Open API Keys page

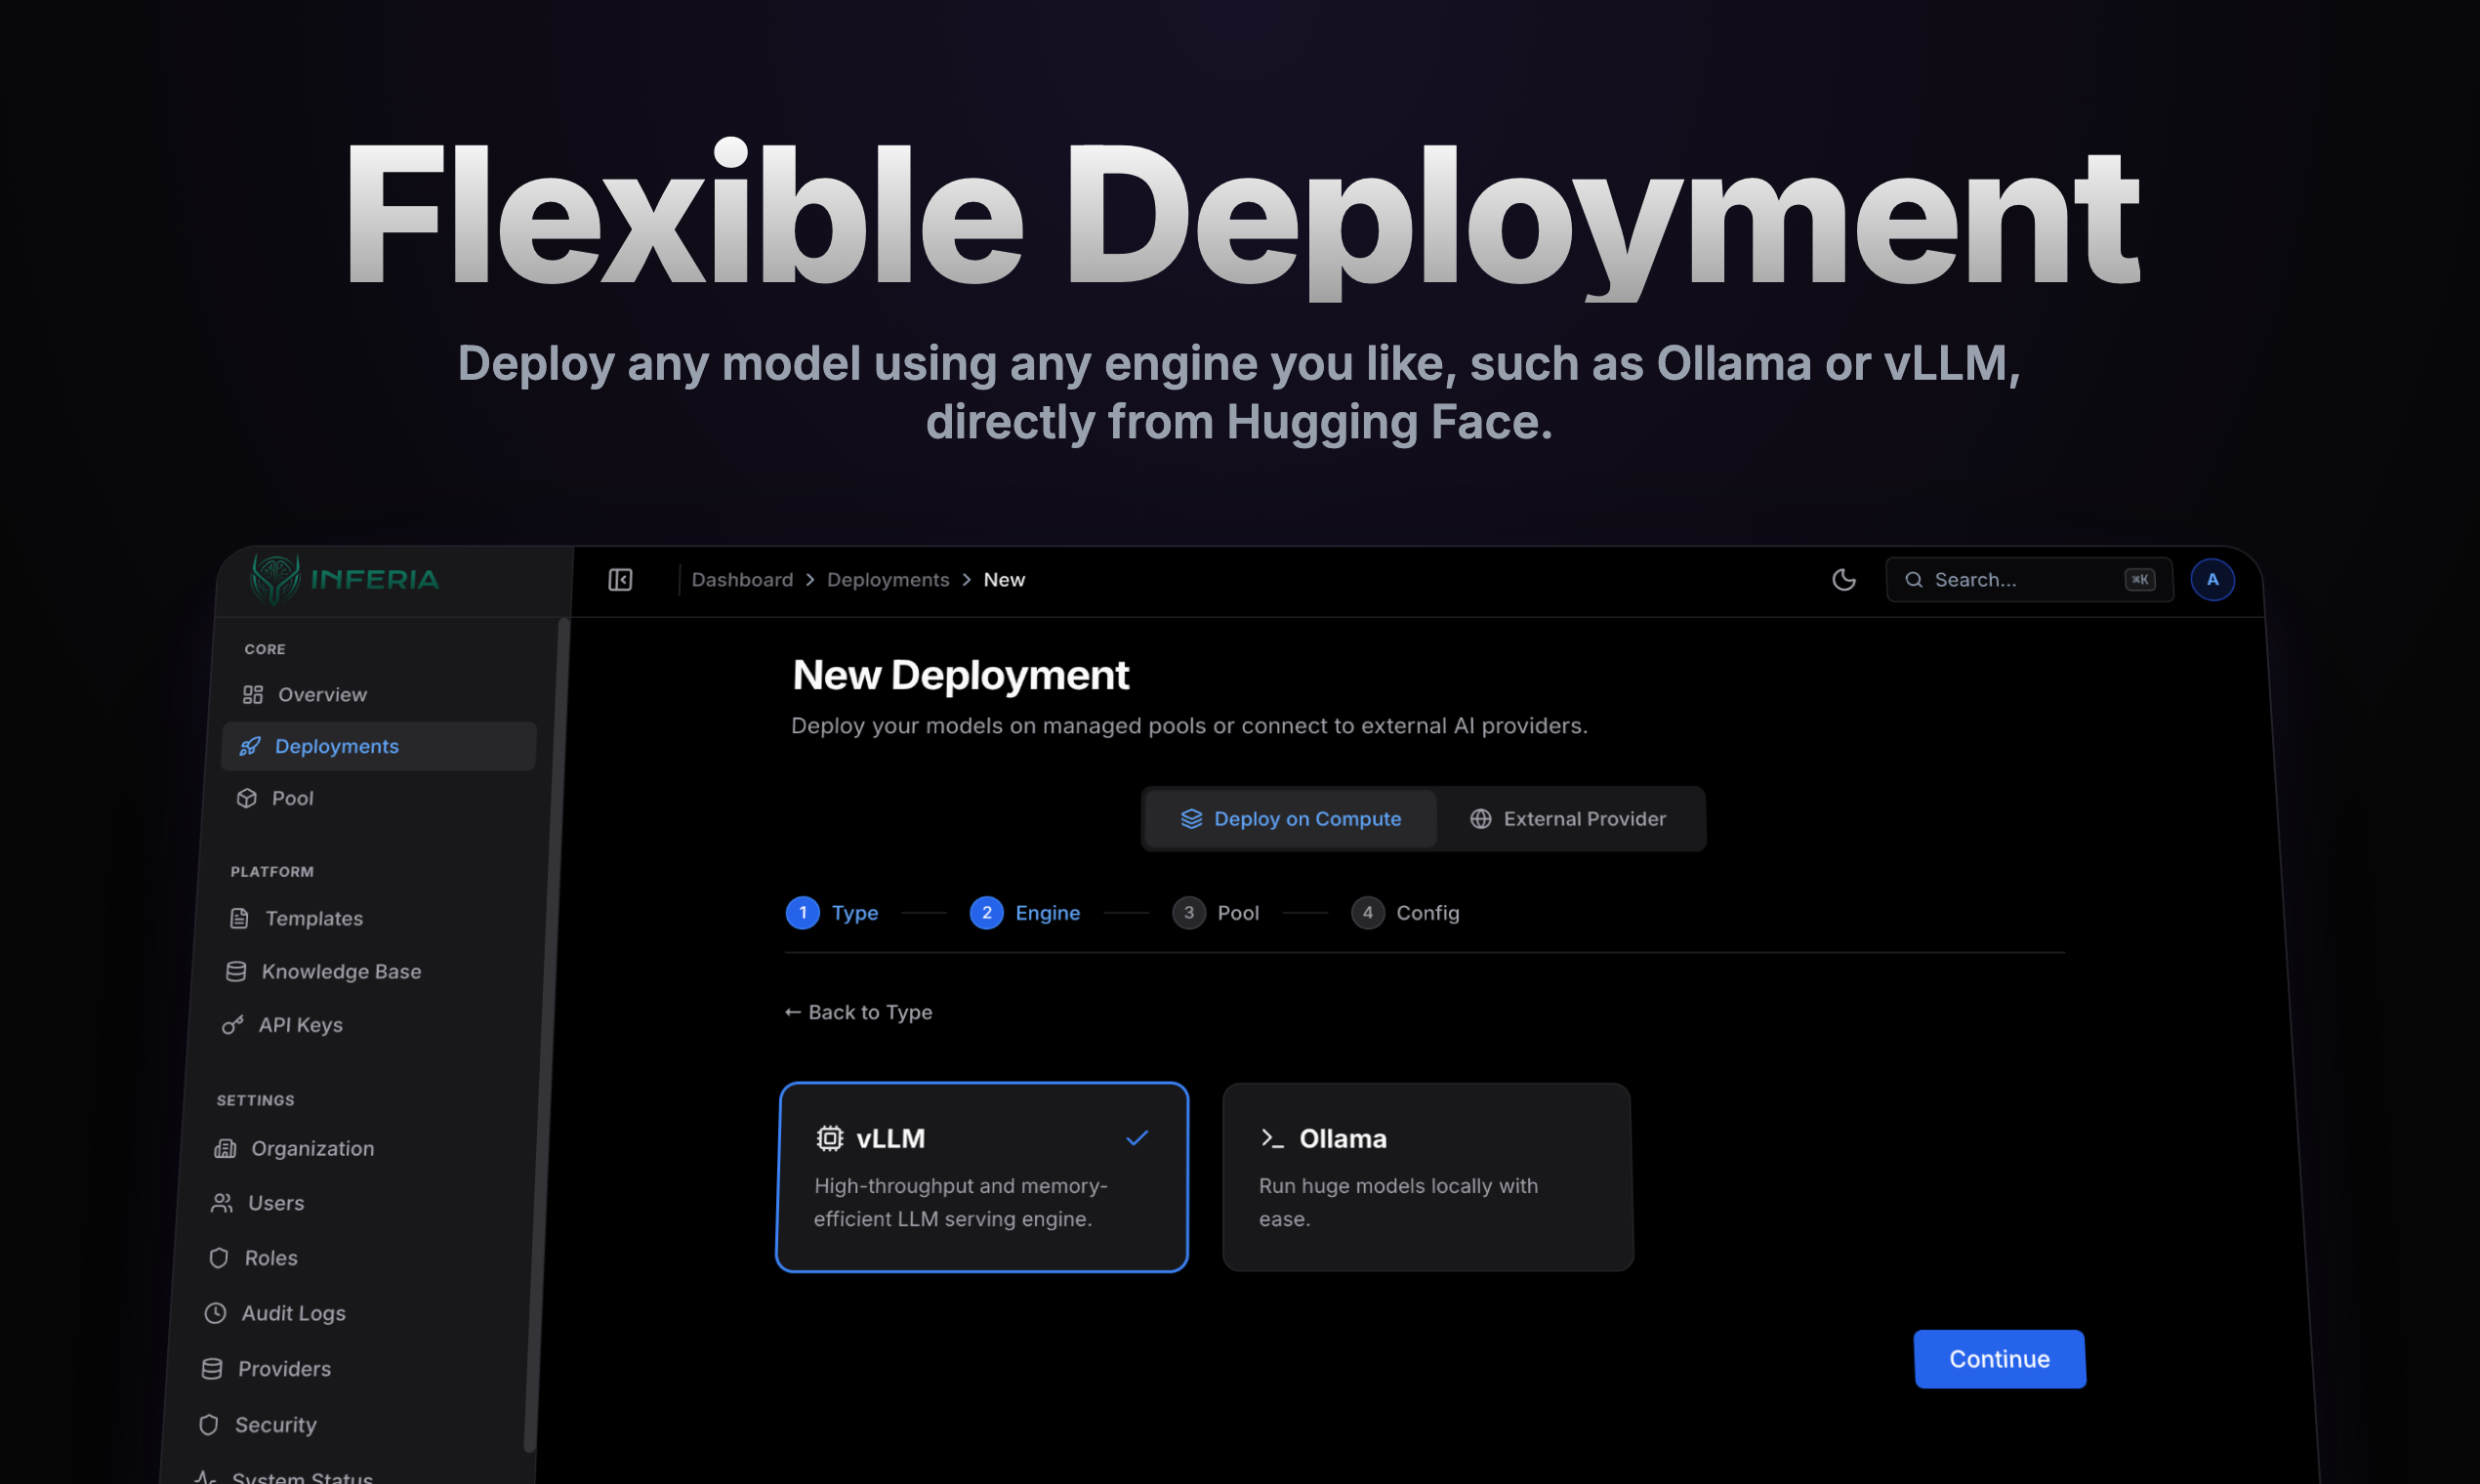point(299,1024)
